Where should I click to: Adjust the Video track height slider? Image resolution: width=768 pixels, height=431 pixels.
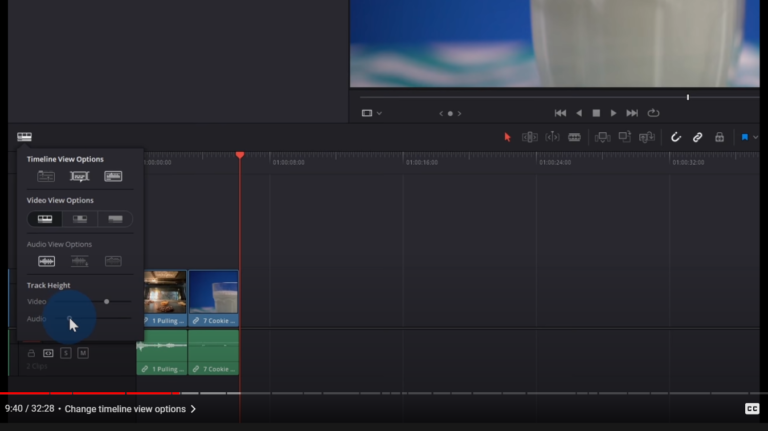click(106, 301)
